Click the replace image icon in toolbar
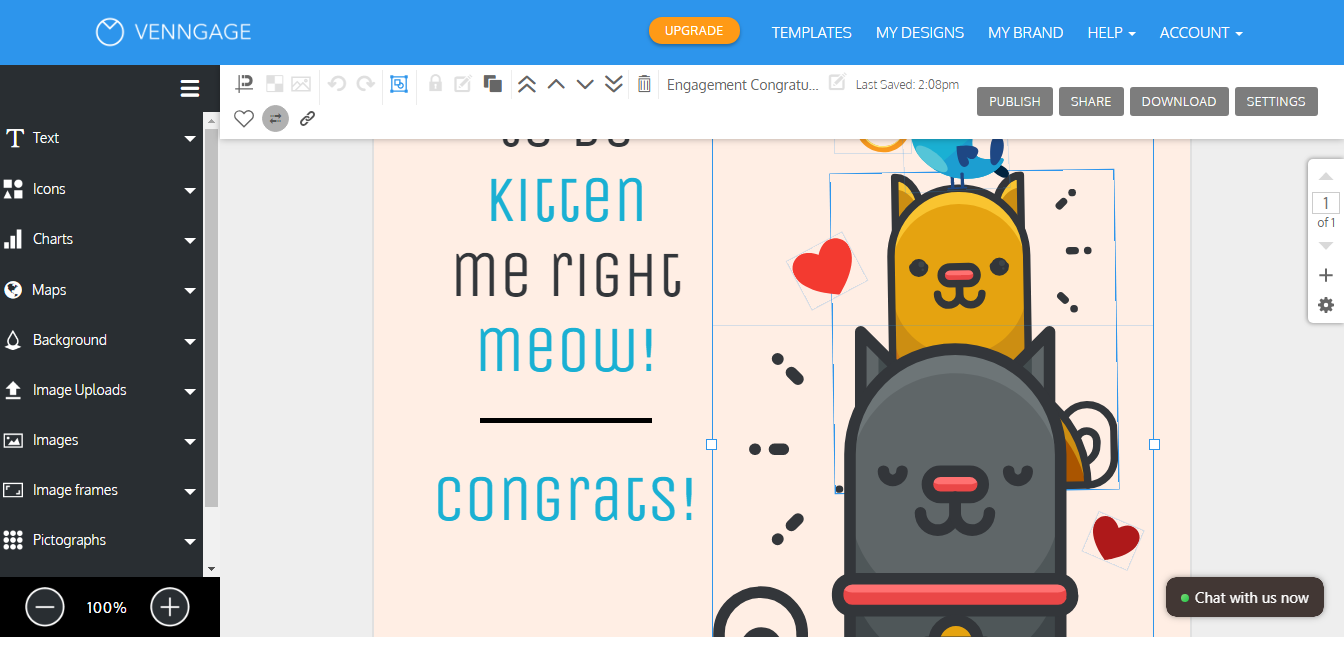The width and height of the screenshot is (1344, 669). [301, 84]
